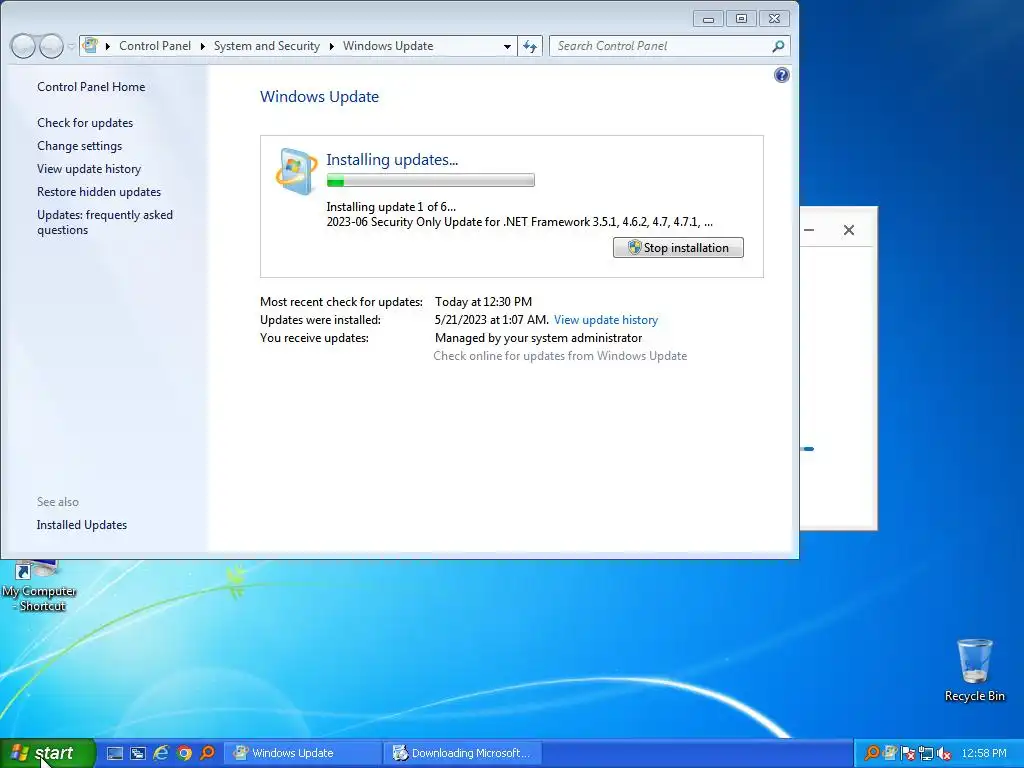Select the My Computer Shortcut desktop icon
The height and width of the screenshot is (768, 1024).
click(39, 587)
